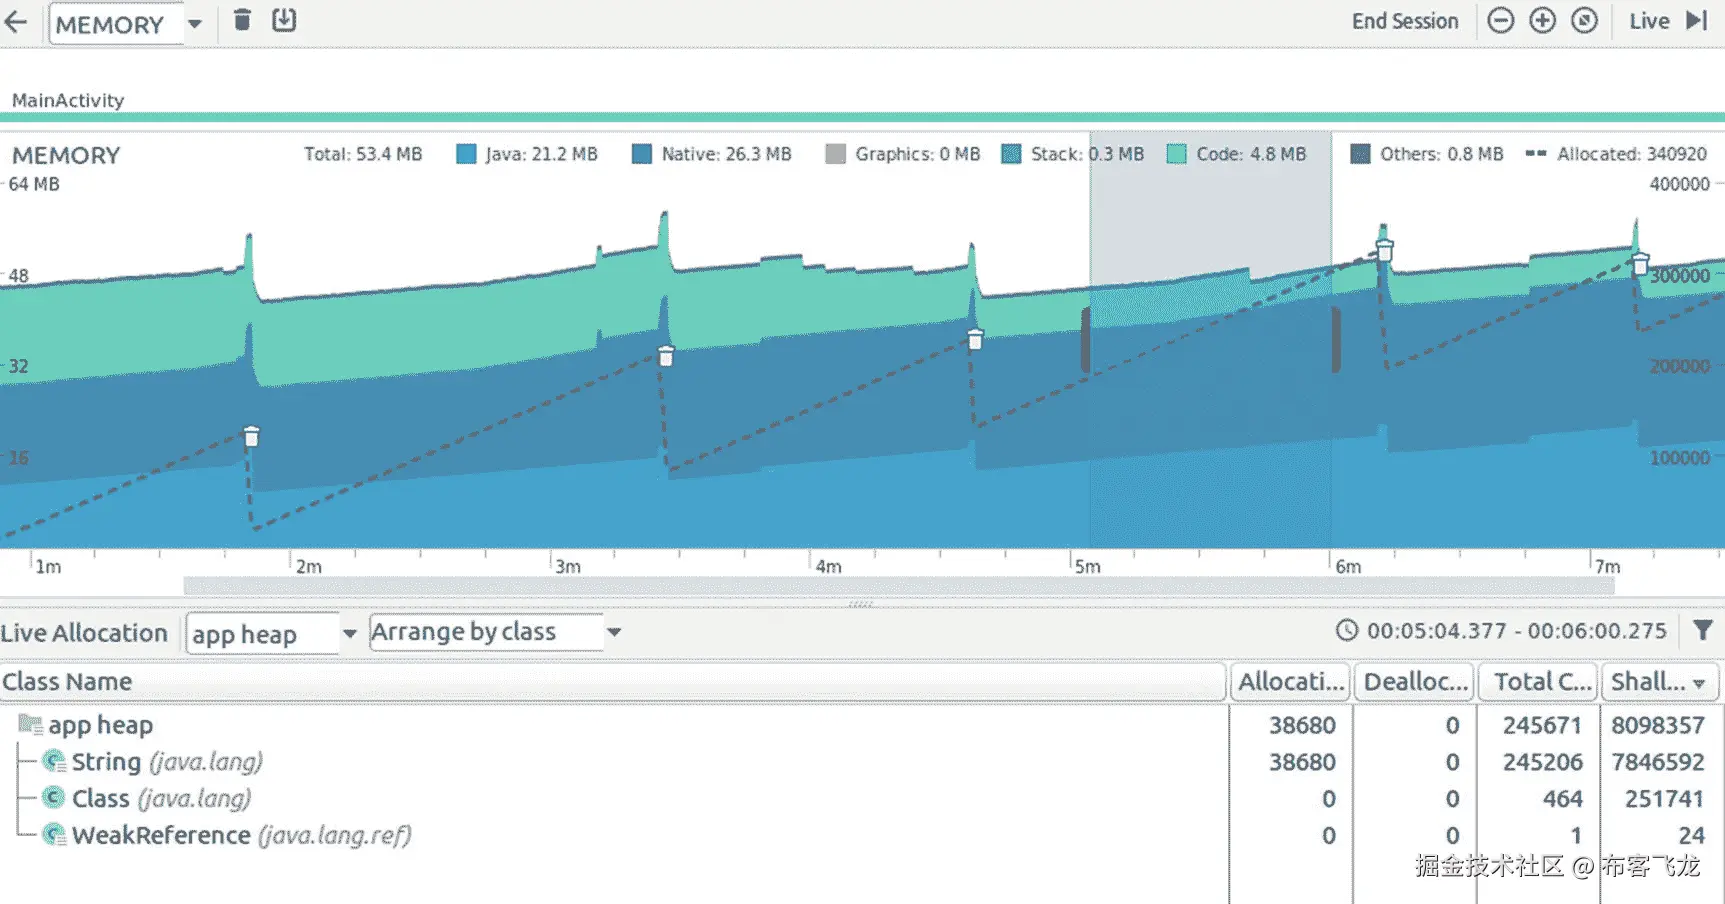Click the panel splitter grip dots
Viewport: 1725px width, 904px height.
(860, 604)
